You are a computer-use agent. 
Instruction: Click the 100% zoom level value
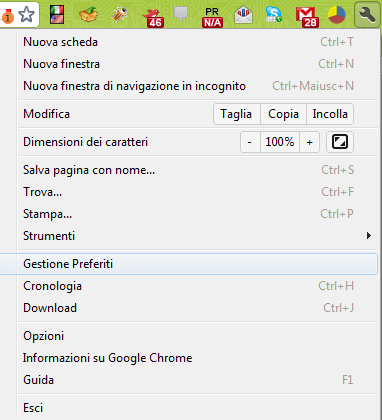pos(280,142)
